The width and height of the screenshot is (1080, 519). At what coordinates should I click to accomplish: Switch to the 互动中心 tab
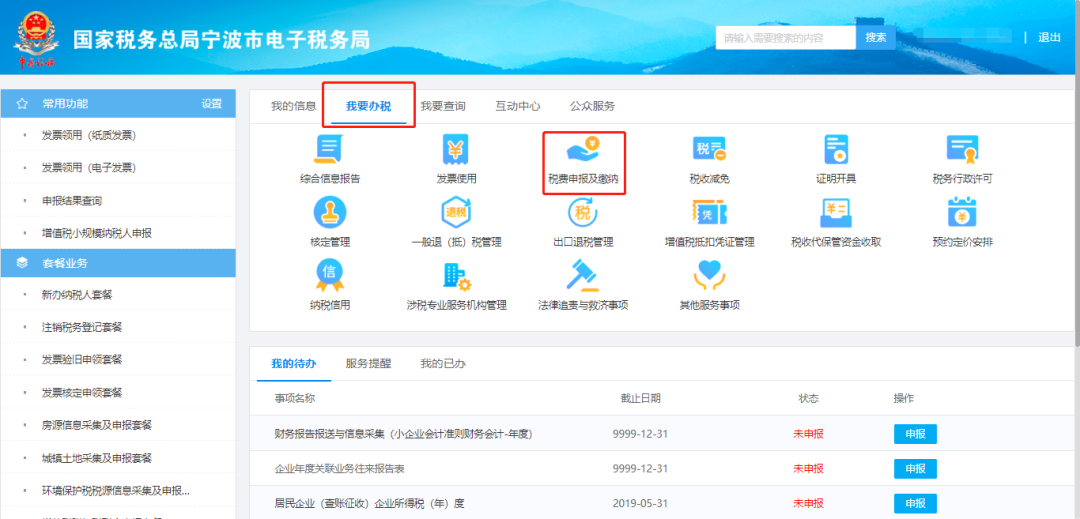[x=517, y=106]
